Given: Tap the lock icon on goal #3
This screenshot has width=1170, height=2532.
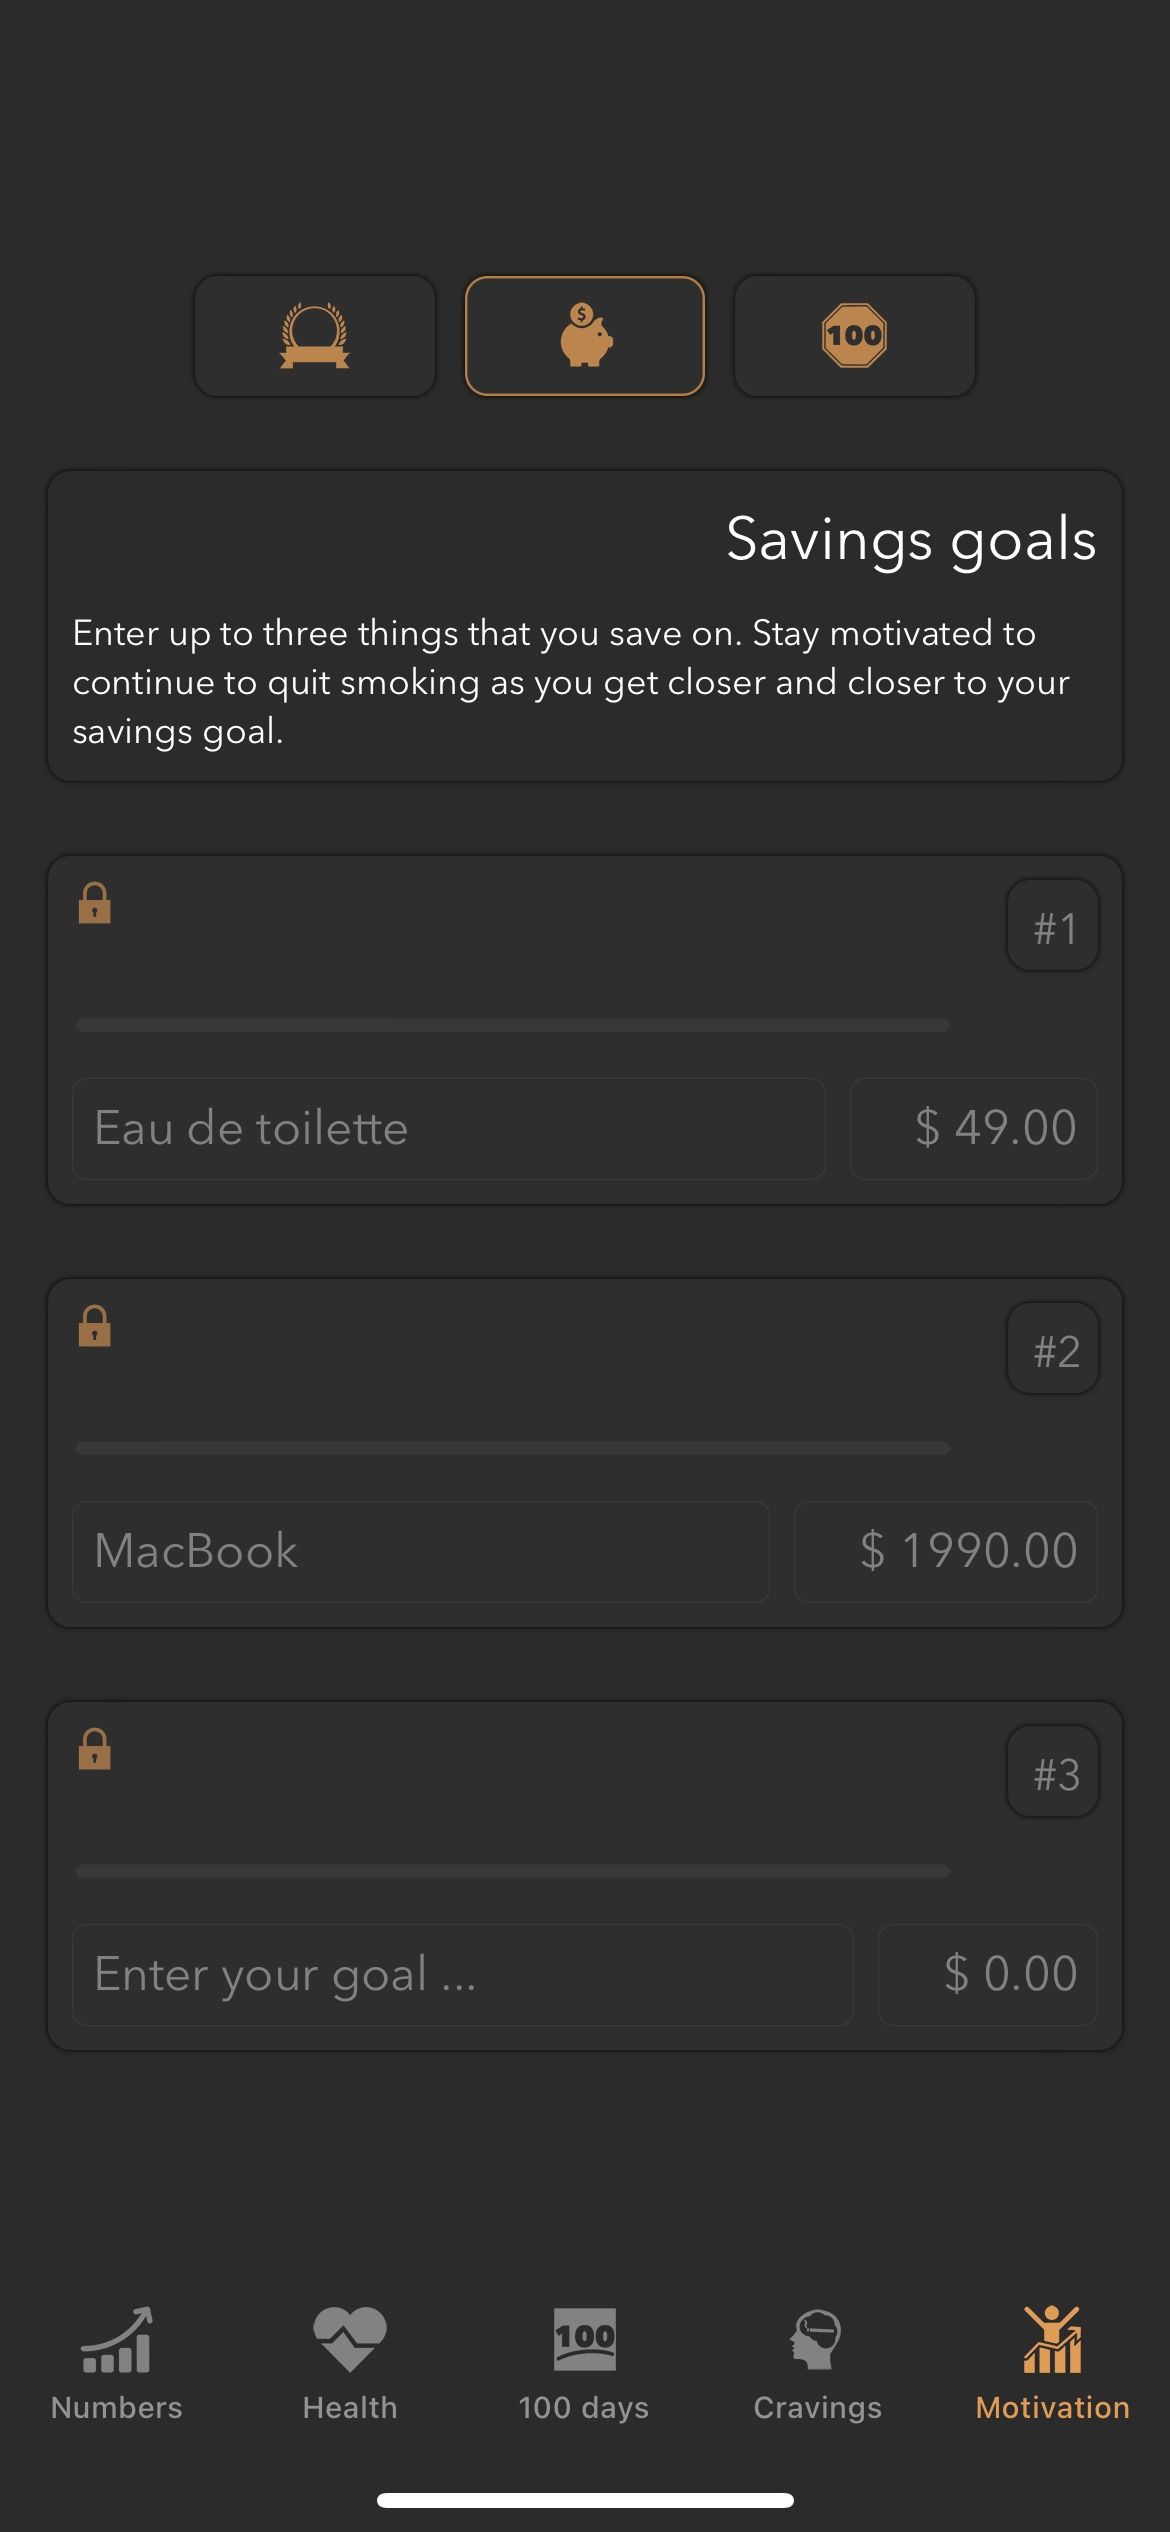Looking at the screenshot, I should point(95,1749).
